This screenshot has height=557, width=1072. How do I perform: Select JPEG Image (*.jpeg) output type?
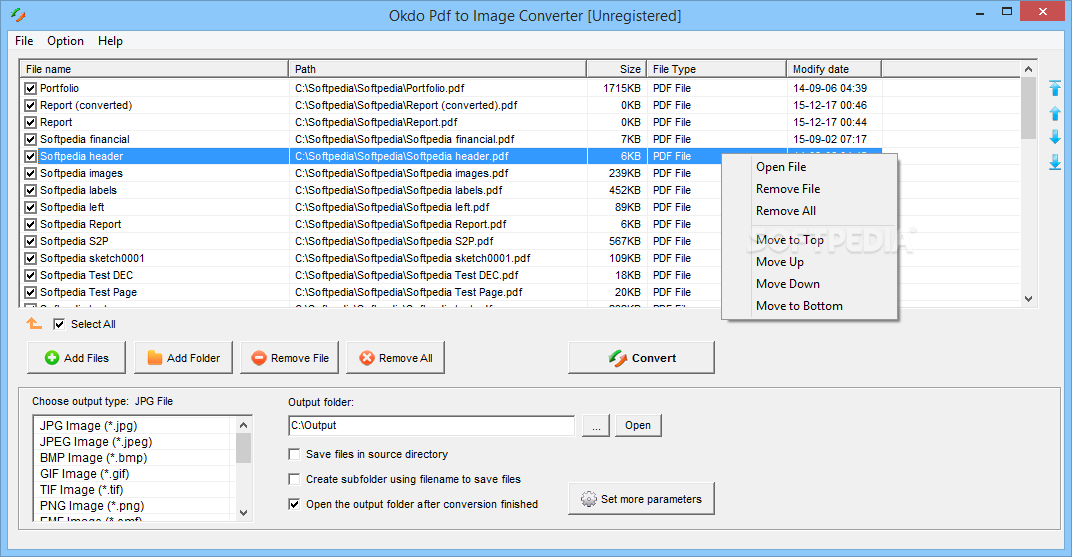[x=135, y=441]
